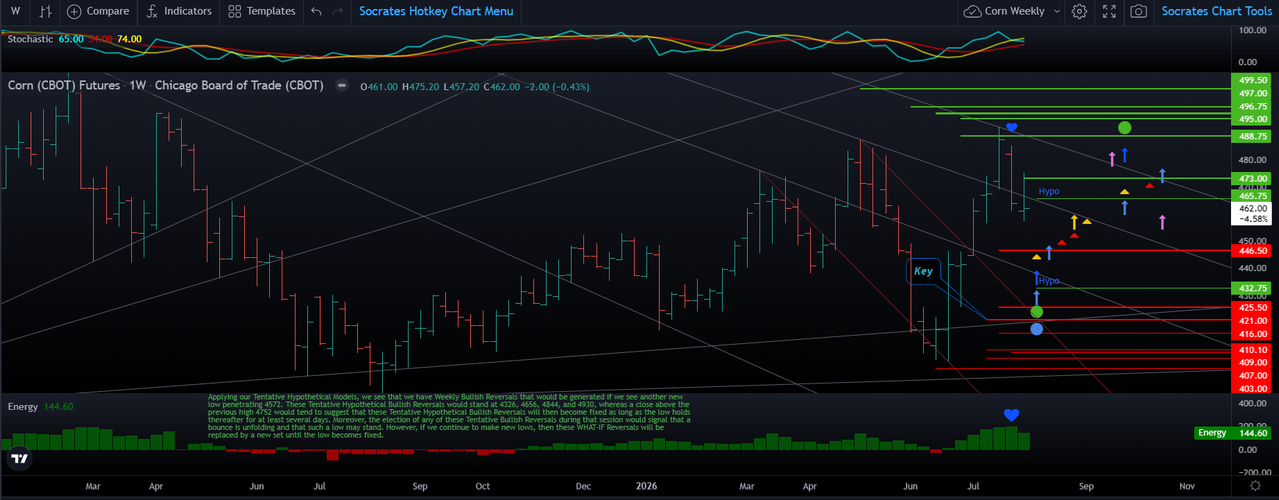Screen dimensions: 1279x500
Task: Click the blue heart marker above the July candle
Action: [1011, 128]
